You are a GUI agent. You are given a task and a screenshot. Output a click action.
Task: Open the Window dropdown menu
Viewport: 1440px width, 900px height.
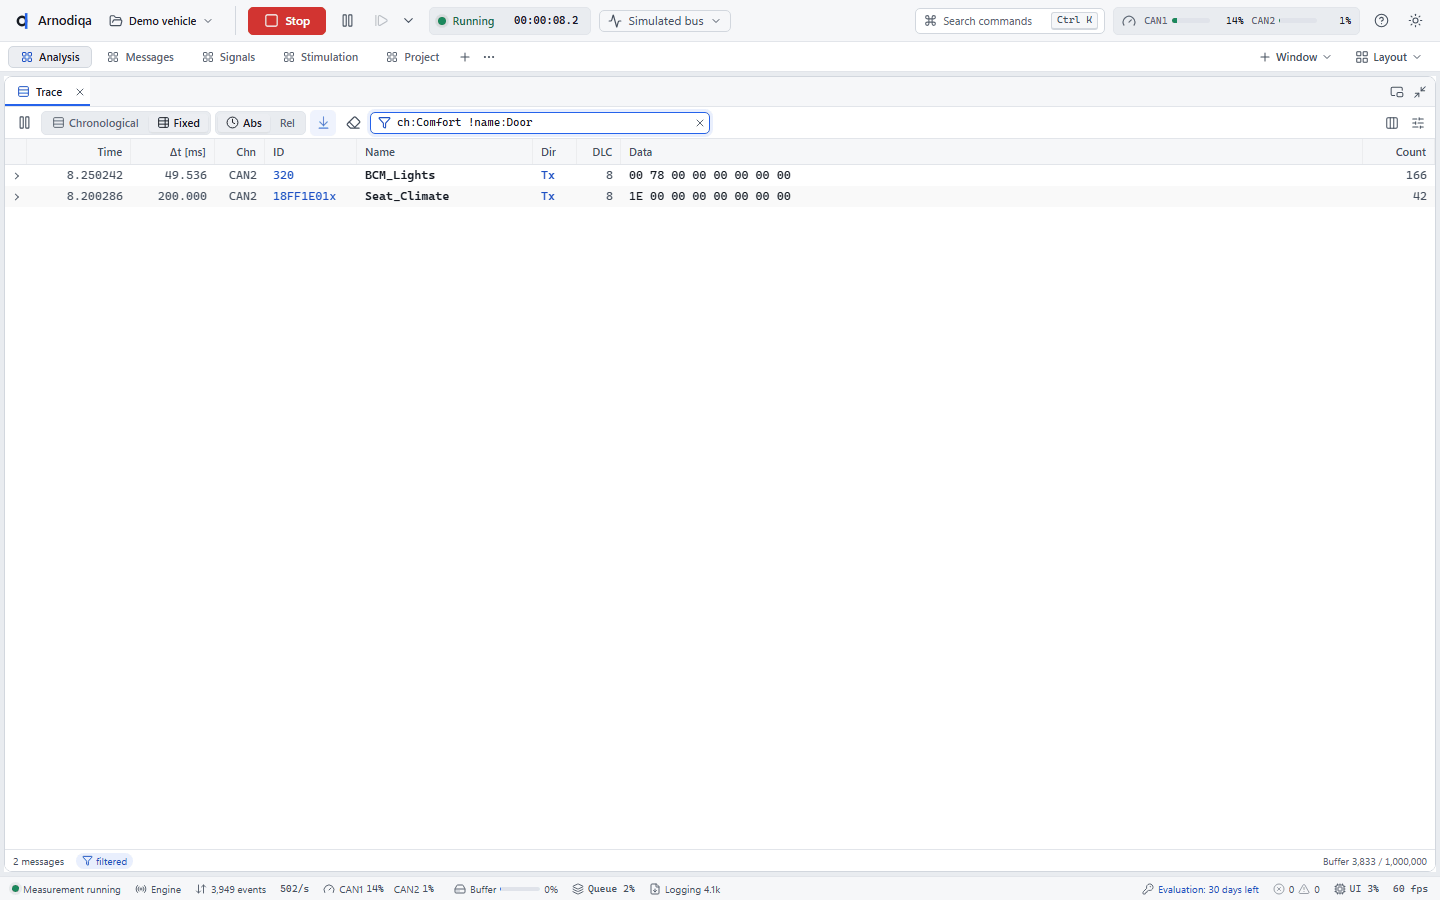[1295, 57]
